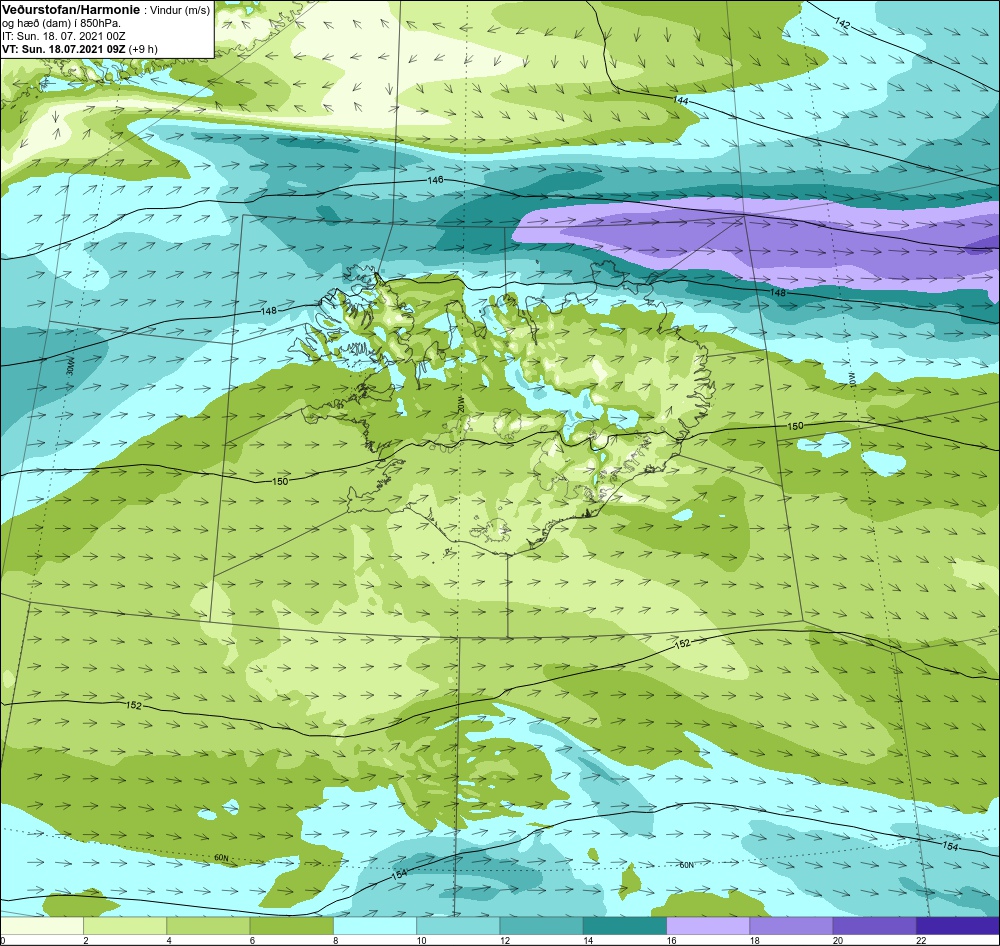Click the teal 12–14 m/s legend swatch
The height and width of the screenshot is (946, 1000).
click(x=541, y=925)
